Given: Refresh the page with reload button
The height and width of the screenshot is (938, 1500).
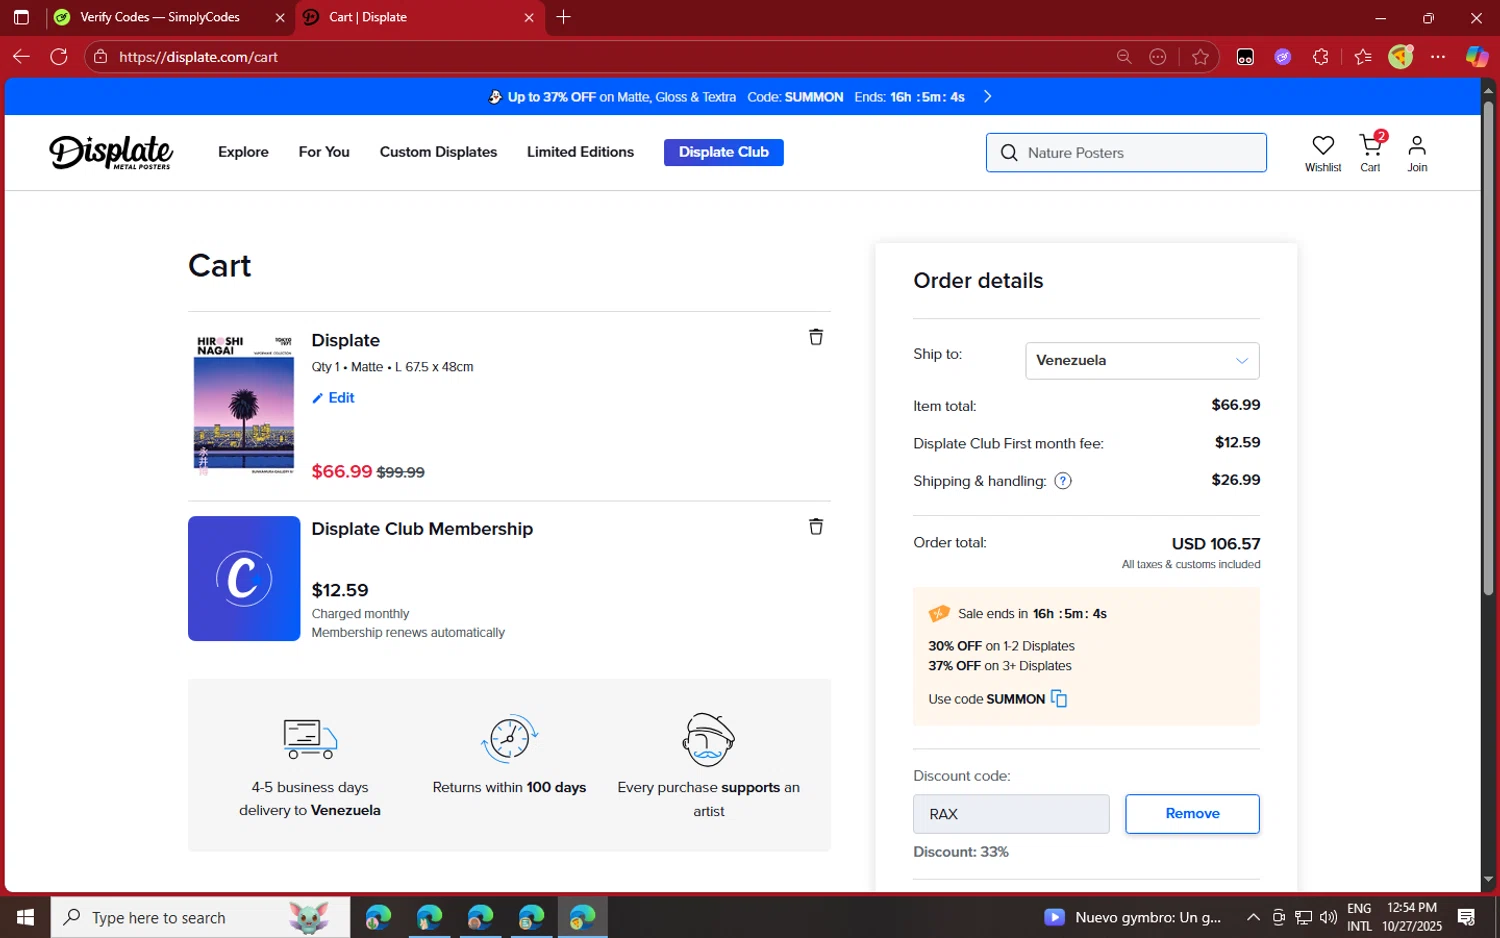Looking at the screenshot, I should 59,57.
